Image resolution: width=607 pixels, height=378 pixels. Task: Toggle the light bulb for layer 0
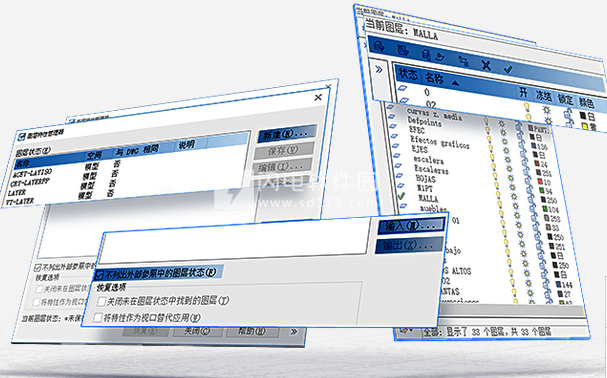pos(527,106)
